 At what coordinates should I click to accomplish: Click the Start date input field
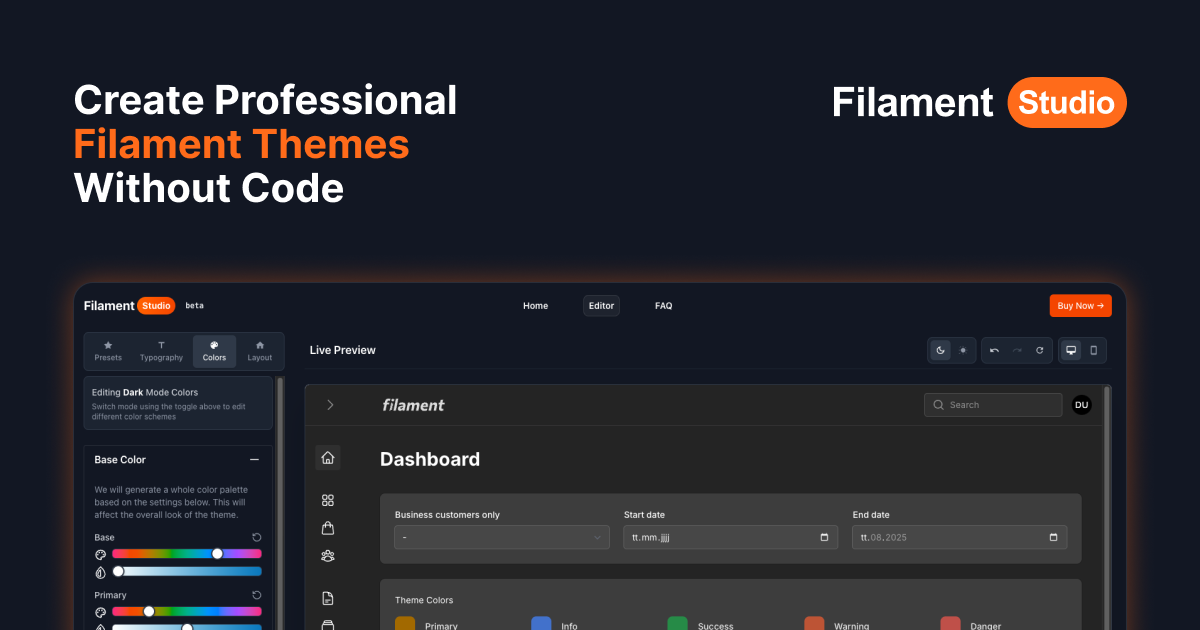coord(730,537)
